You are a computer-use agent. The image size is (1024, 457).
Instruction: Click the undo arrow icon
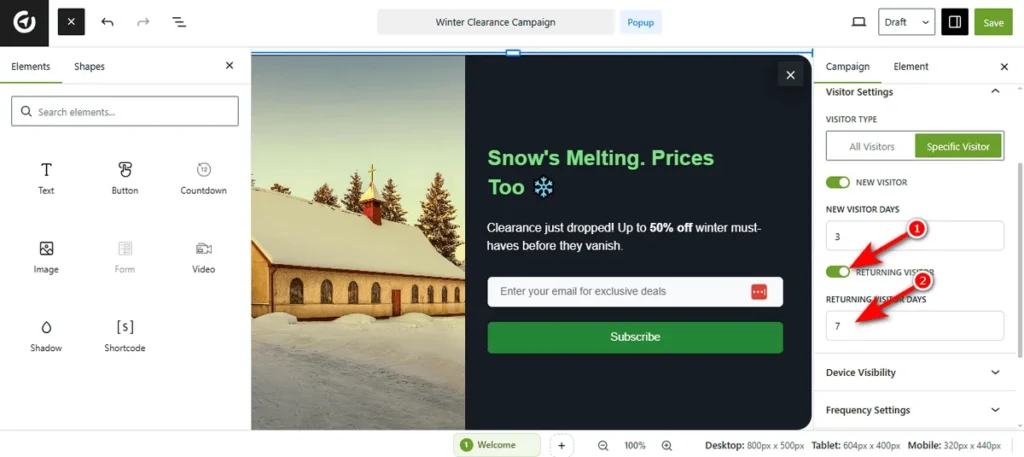(x=107, y=22)
